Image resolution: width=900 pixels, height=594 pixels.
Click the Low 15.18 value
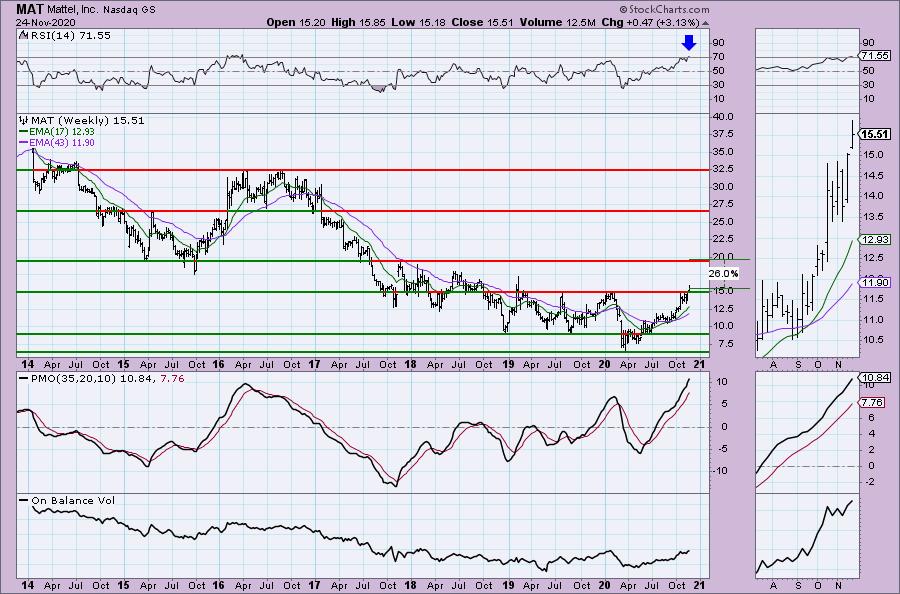[419, 22]
